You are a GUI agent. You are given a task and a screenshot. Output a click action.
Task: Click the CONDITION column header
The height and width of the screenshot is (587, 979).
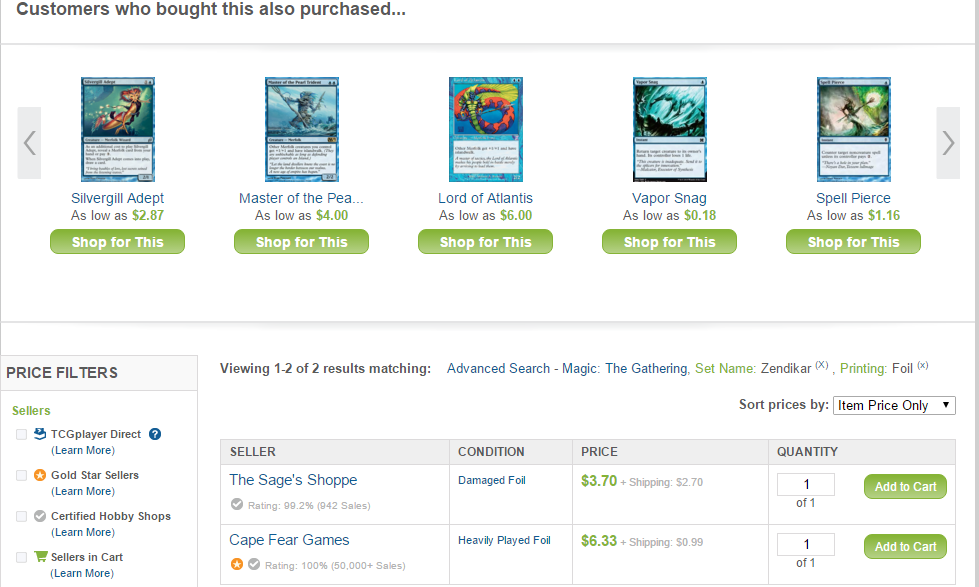pyautogui.click(x=491, y=451)
